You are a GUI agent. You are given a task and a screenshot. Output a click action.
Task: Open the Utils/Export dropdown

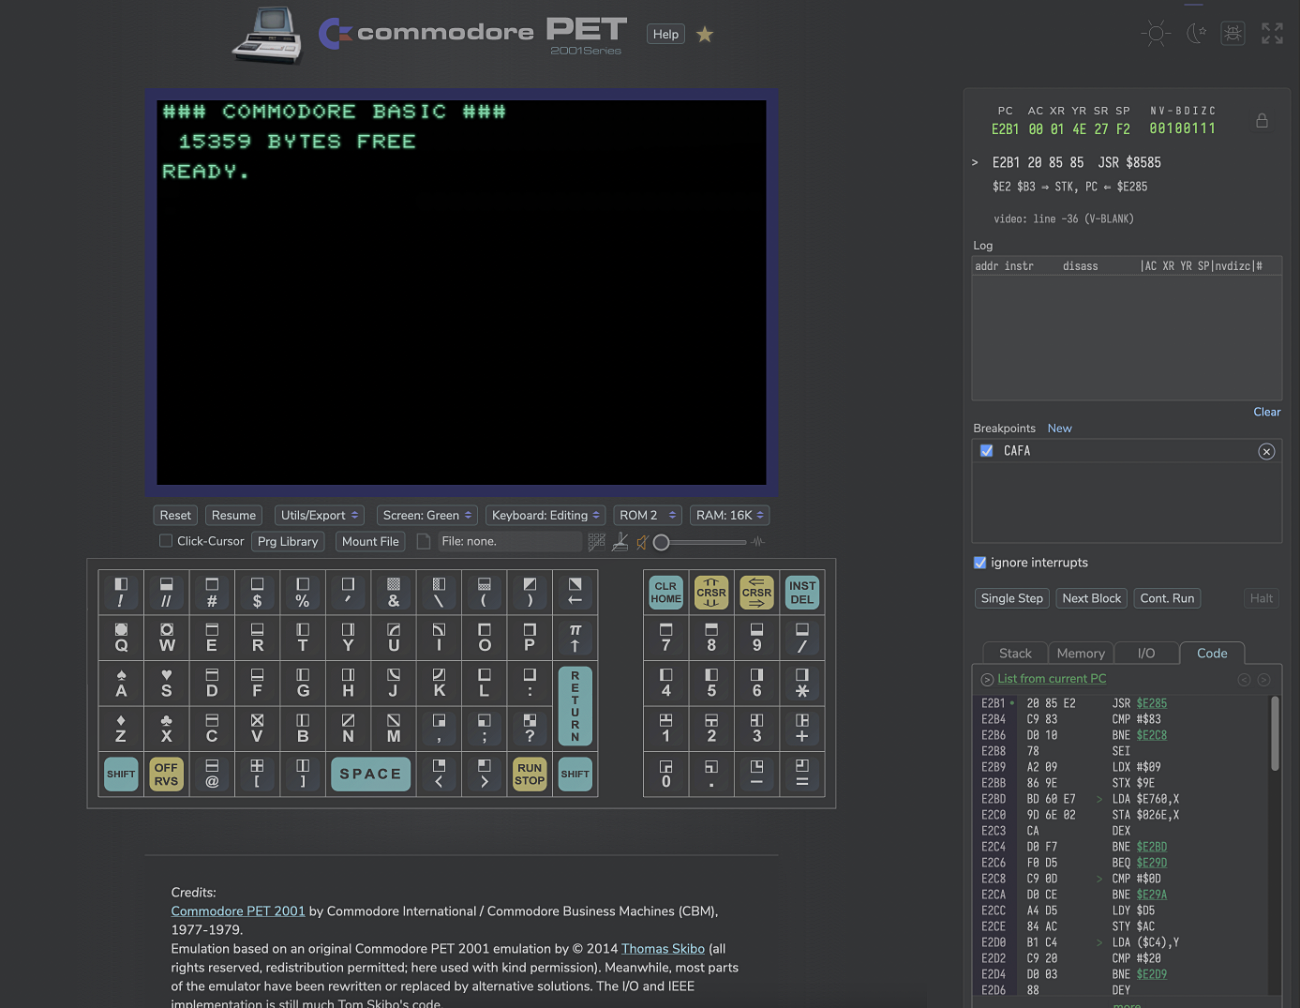(x=319, y=515)
